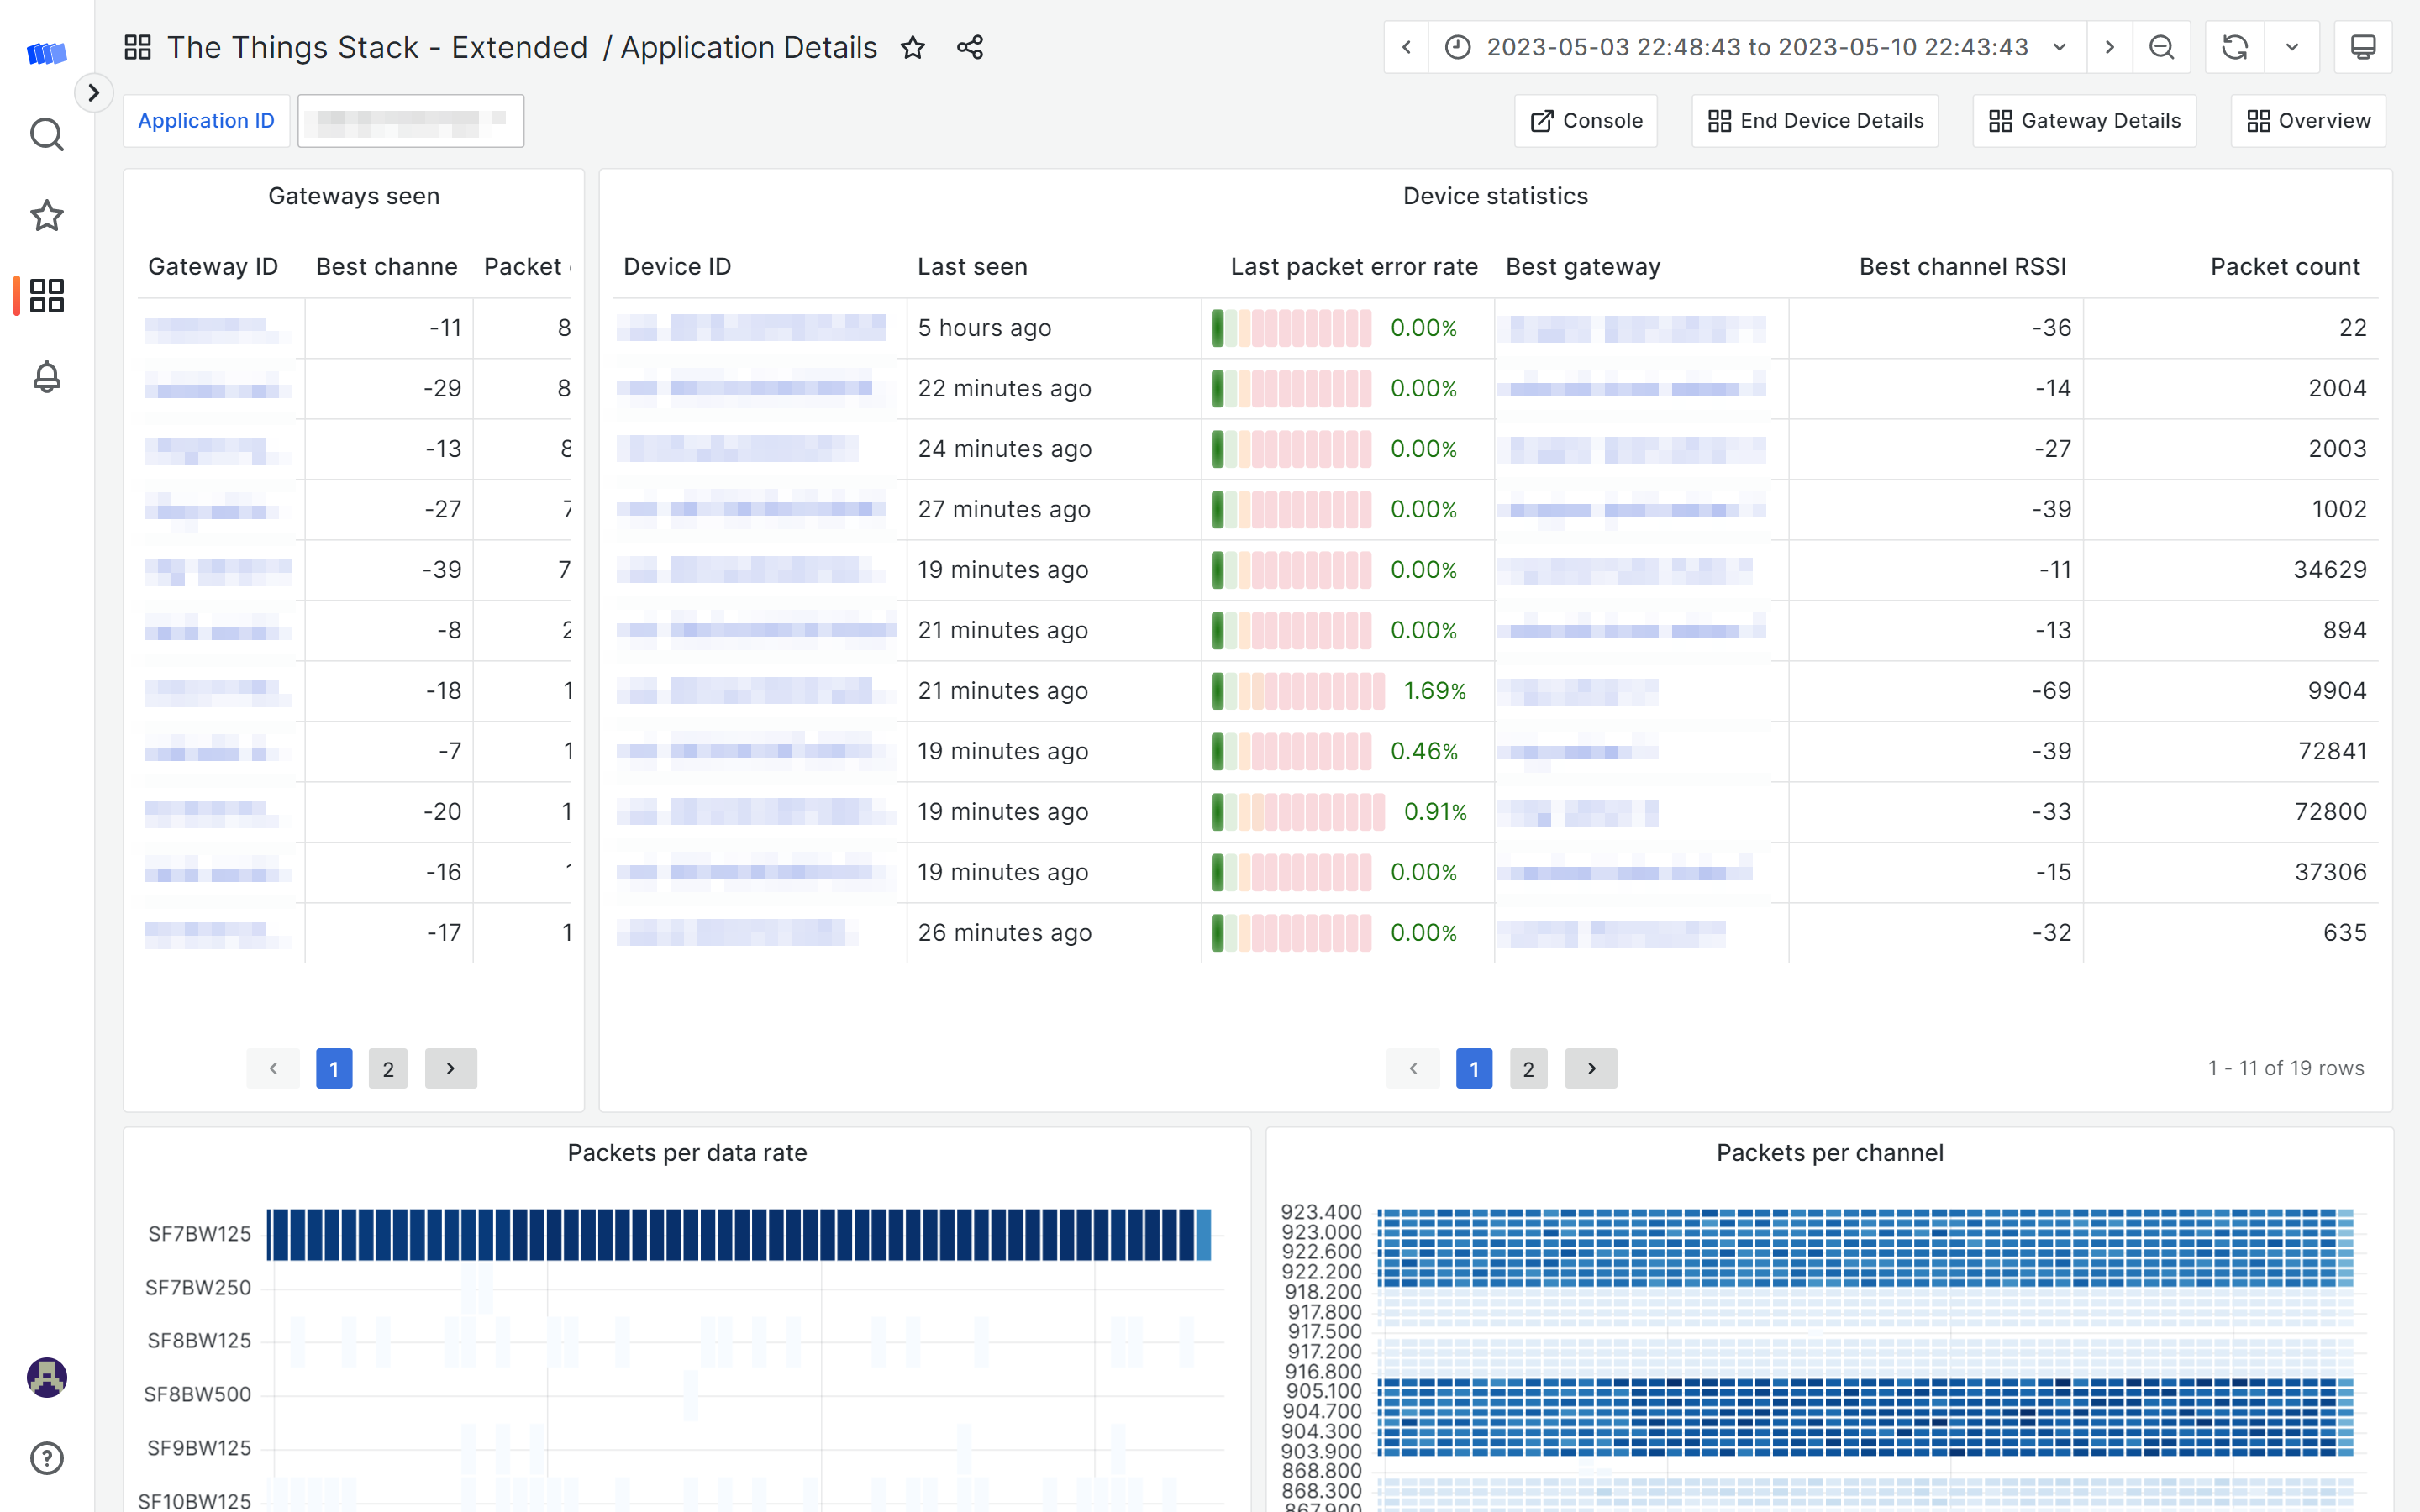The height and width of the screenshot is (1512, 2420).
Task: Go to page 2 of Gateways seen
Action: [388, 1069]
